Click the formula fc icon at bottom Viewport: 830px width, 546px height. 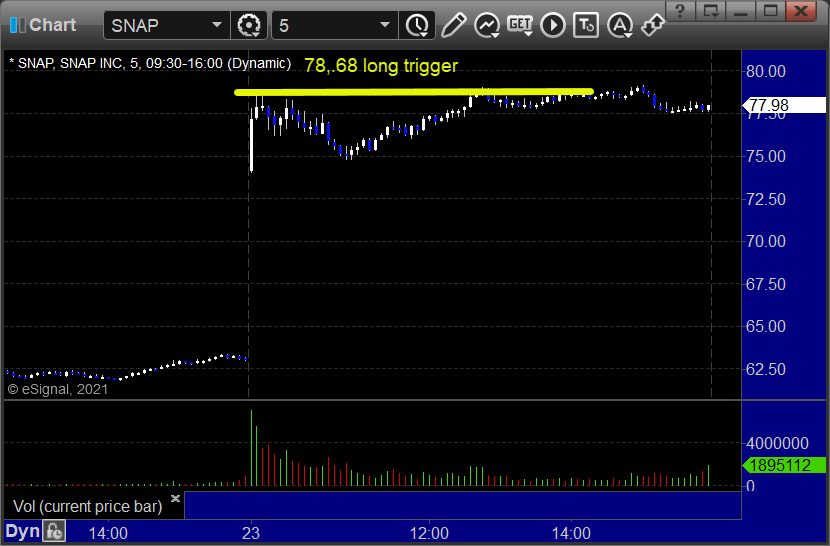pos(54,531)
